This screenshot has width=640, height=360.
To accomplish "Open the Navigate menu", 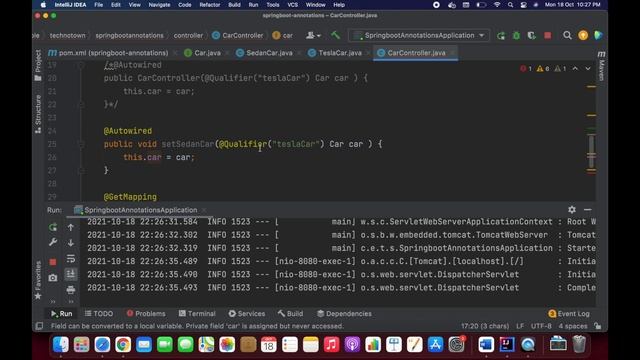I will coord(159,5).
